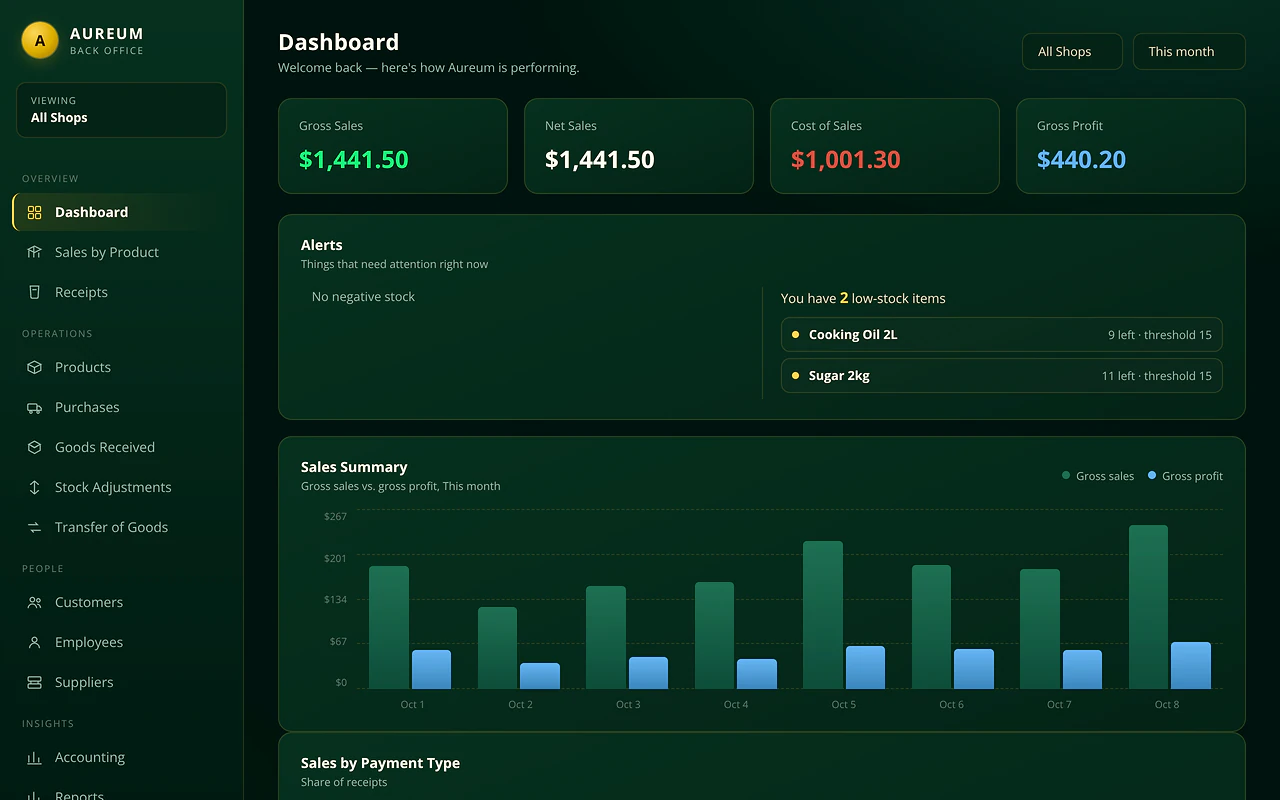Click the Oct 8 gross sales bar
The width and height of the screenshot is (1280, 800).
click(1148, 607)
